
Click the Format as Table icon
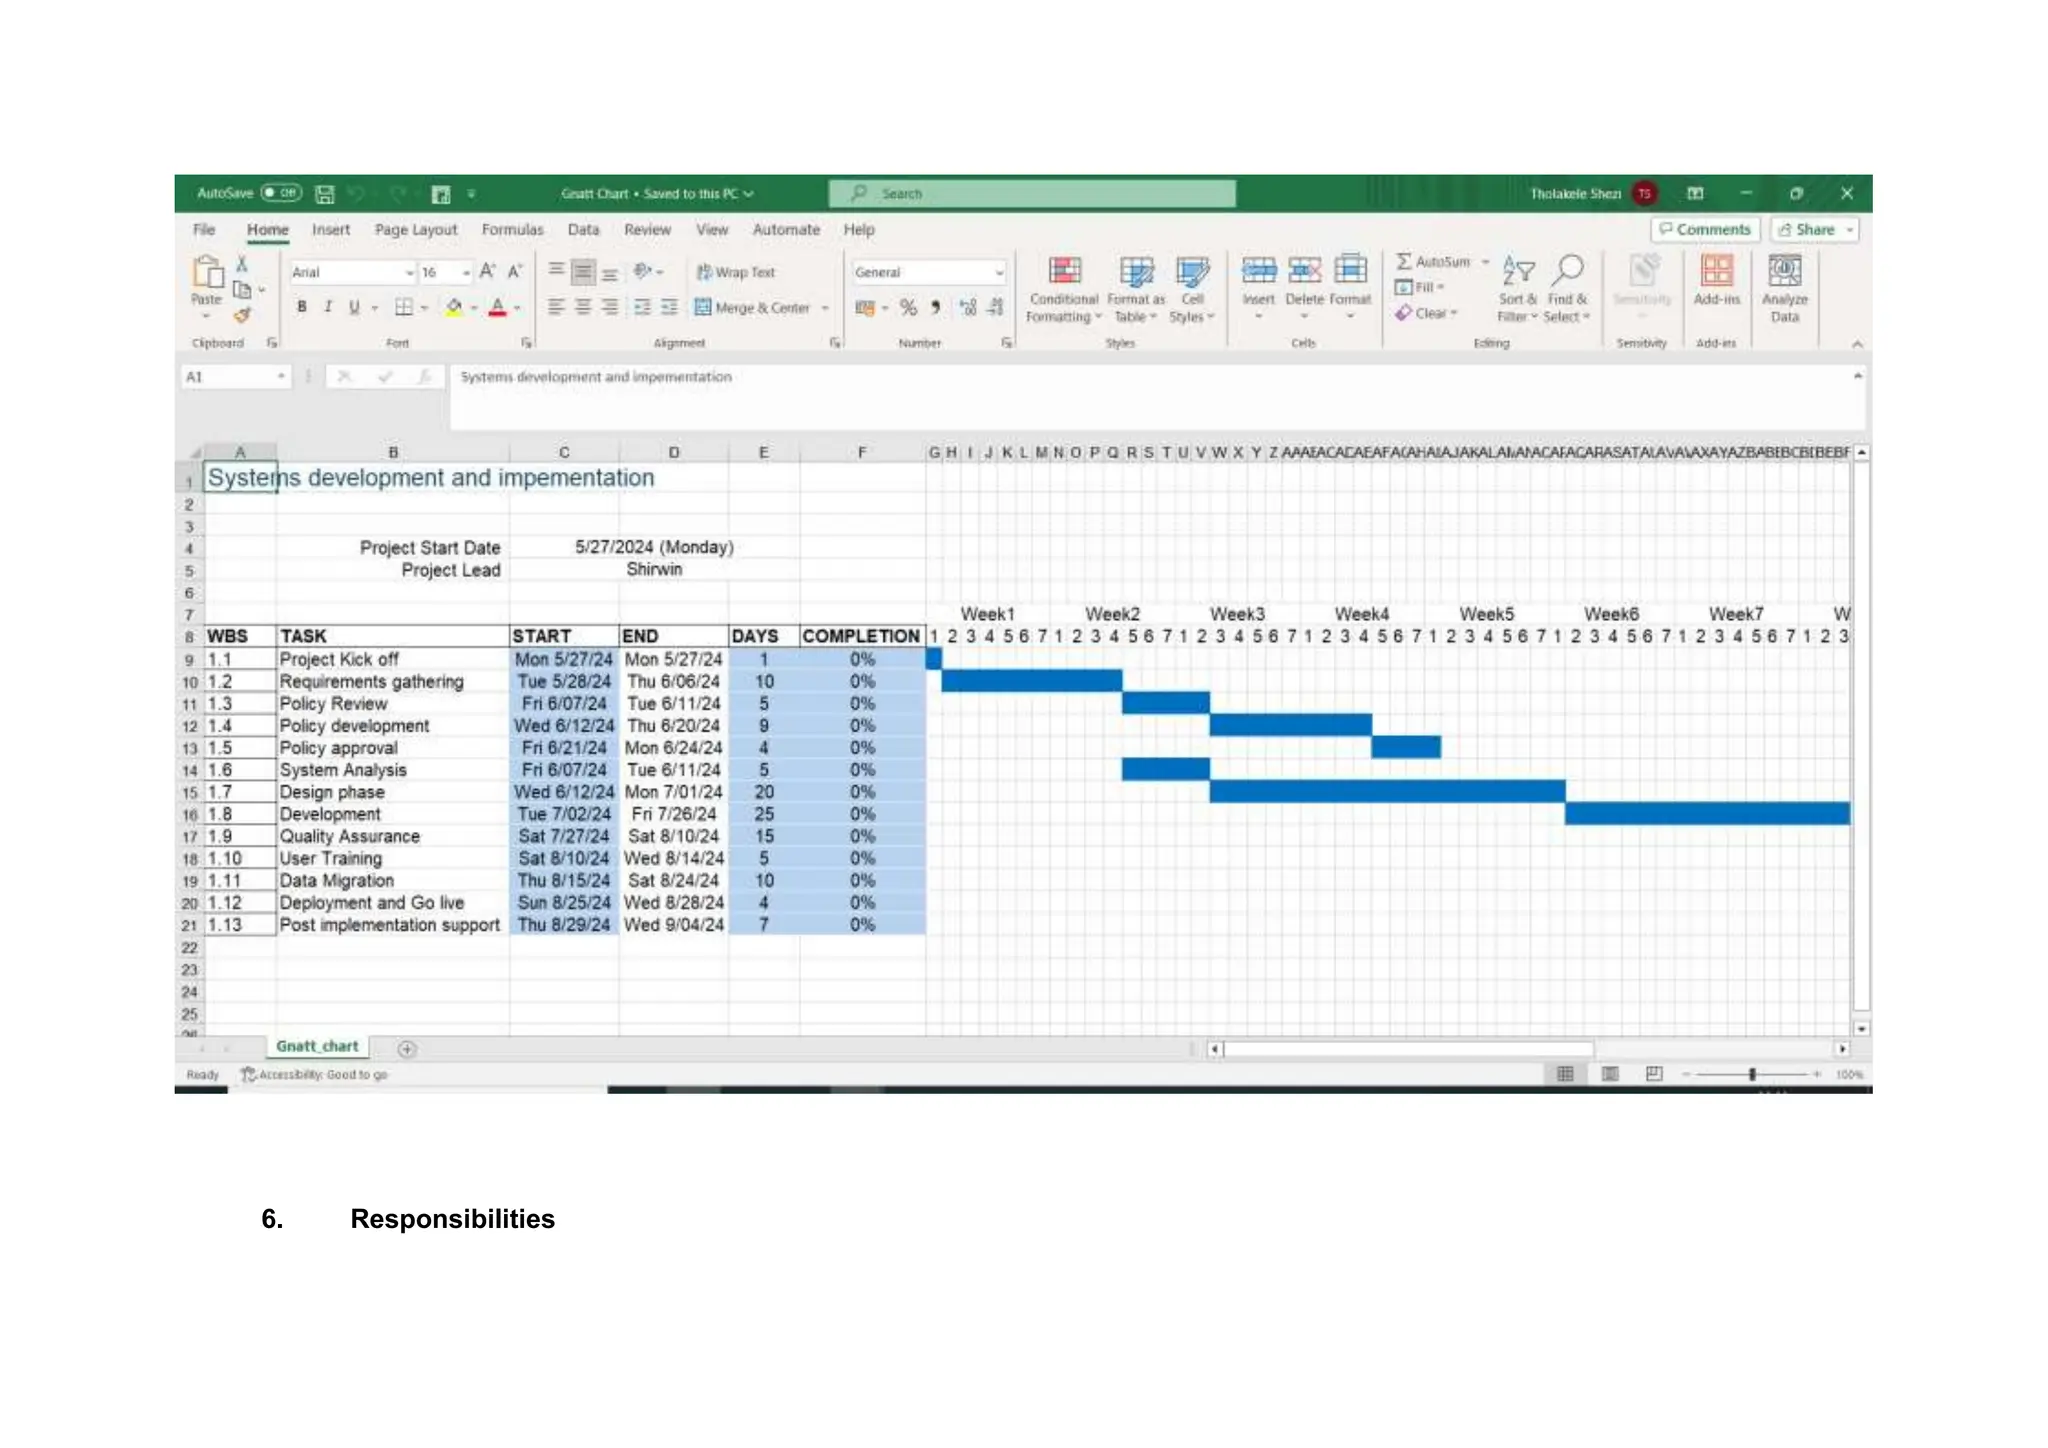(1135, 272)
